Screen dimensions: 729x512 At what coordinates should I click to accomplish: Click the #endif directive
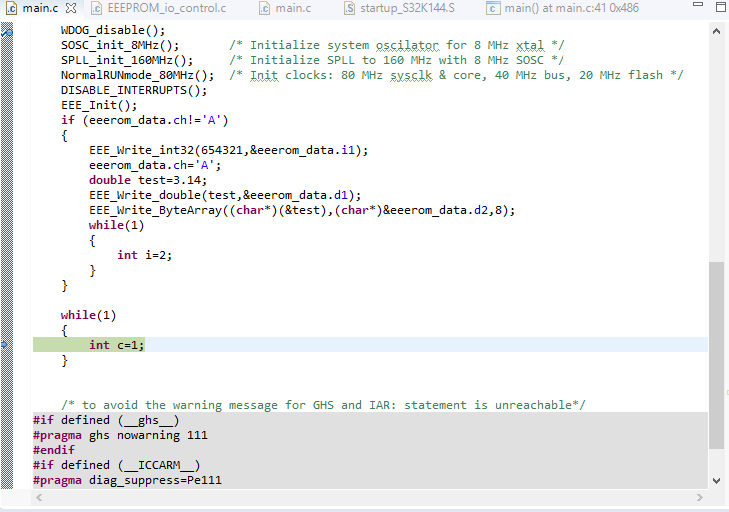click(53, 450)
